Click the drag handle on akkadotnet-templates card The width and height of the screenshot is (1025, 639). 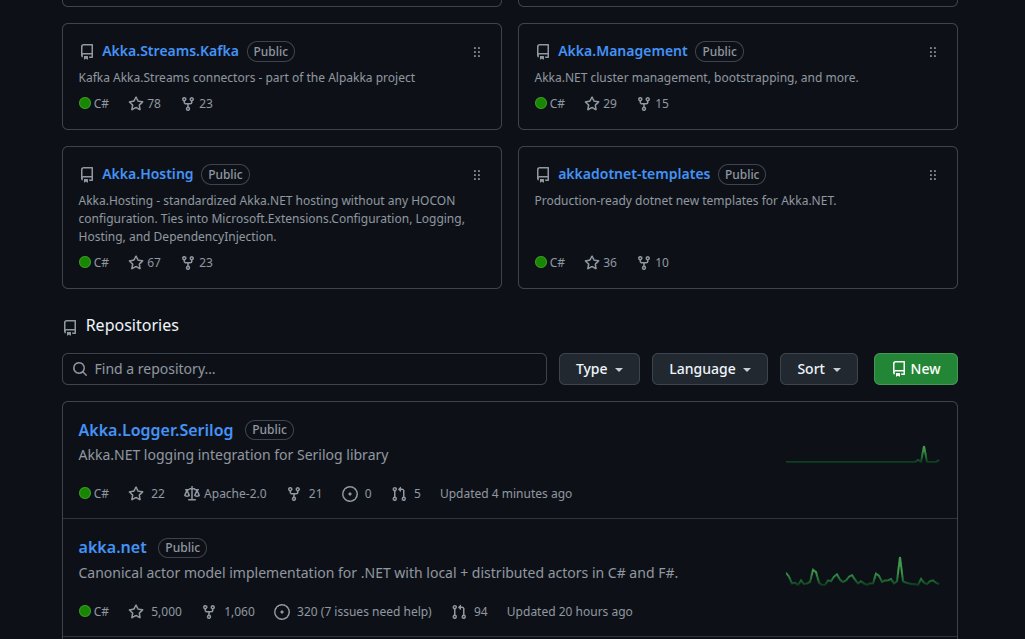click(x=933, y=174)
